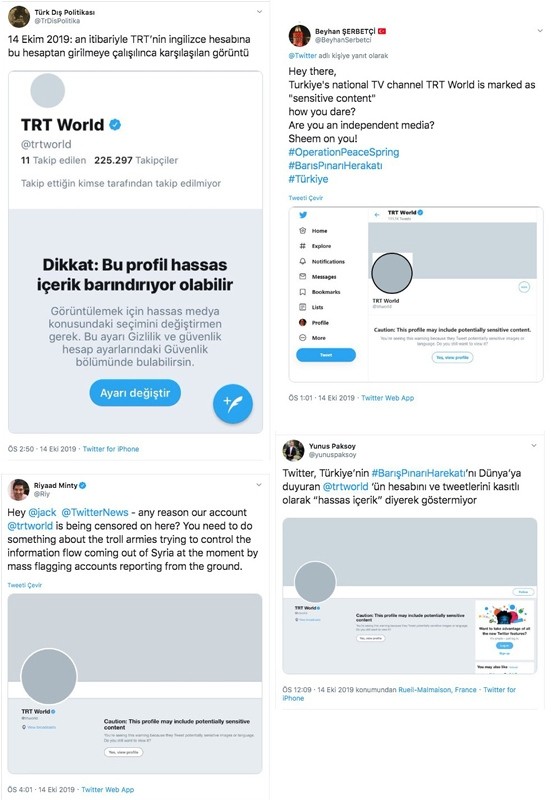Click the Twitter bird logo in embedded sidebar
Image resolution: width=551 pixels, height=800 pixels.
coord(303,215)
